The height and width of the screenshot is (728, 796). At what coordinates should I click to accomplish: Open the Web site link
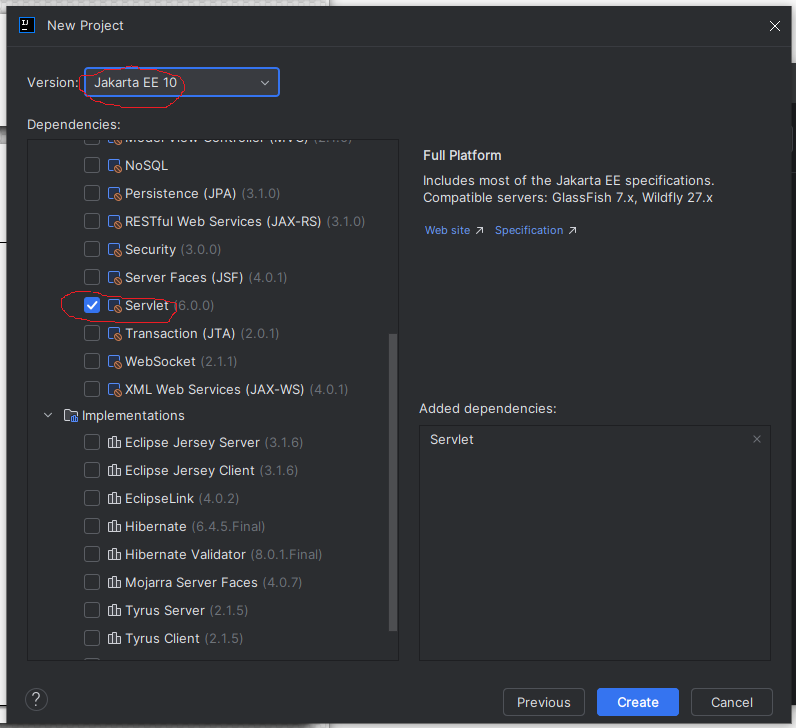[448, 230]
